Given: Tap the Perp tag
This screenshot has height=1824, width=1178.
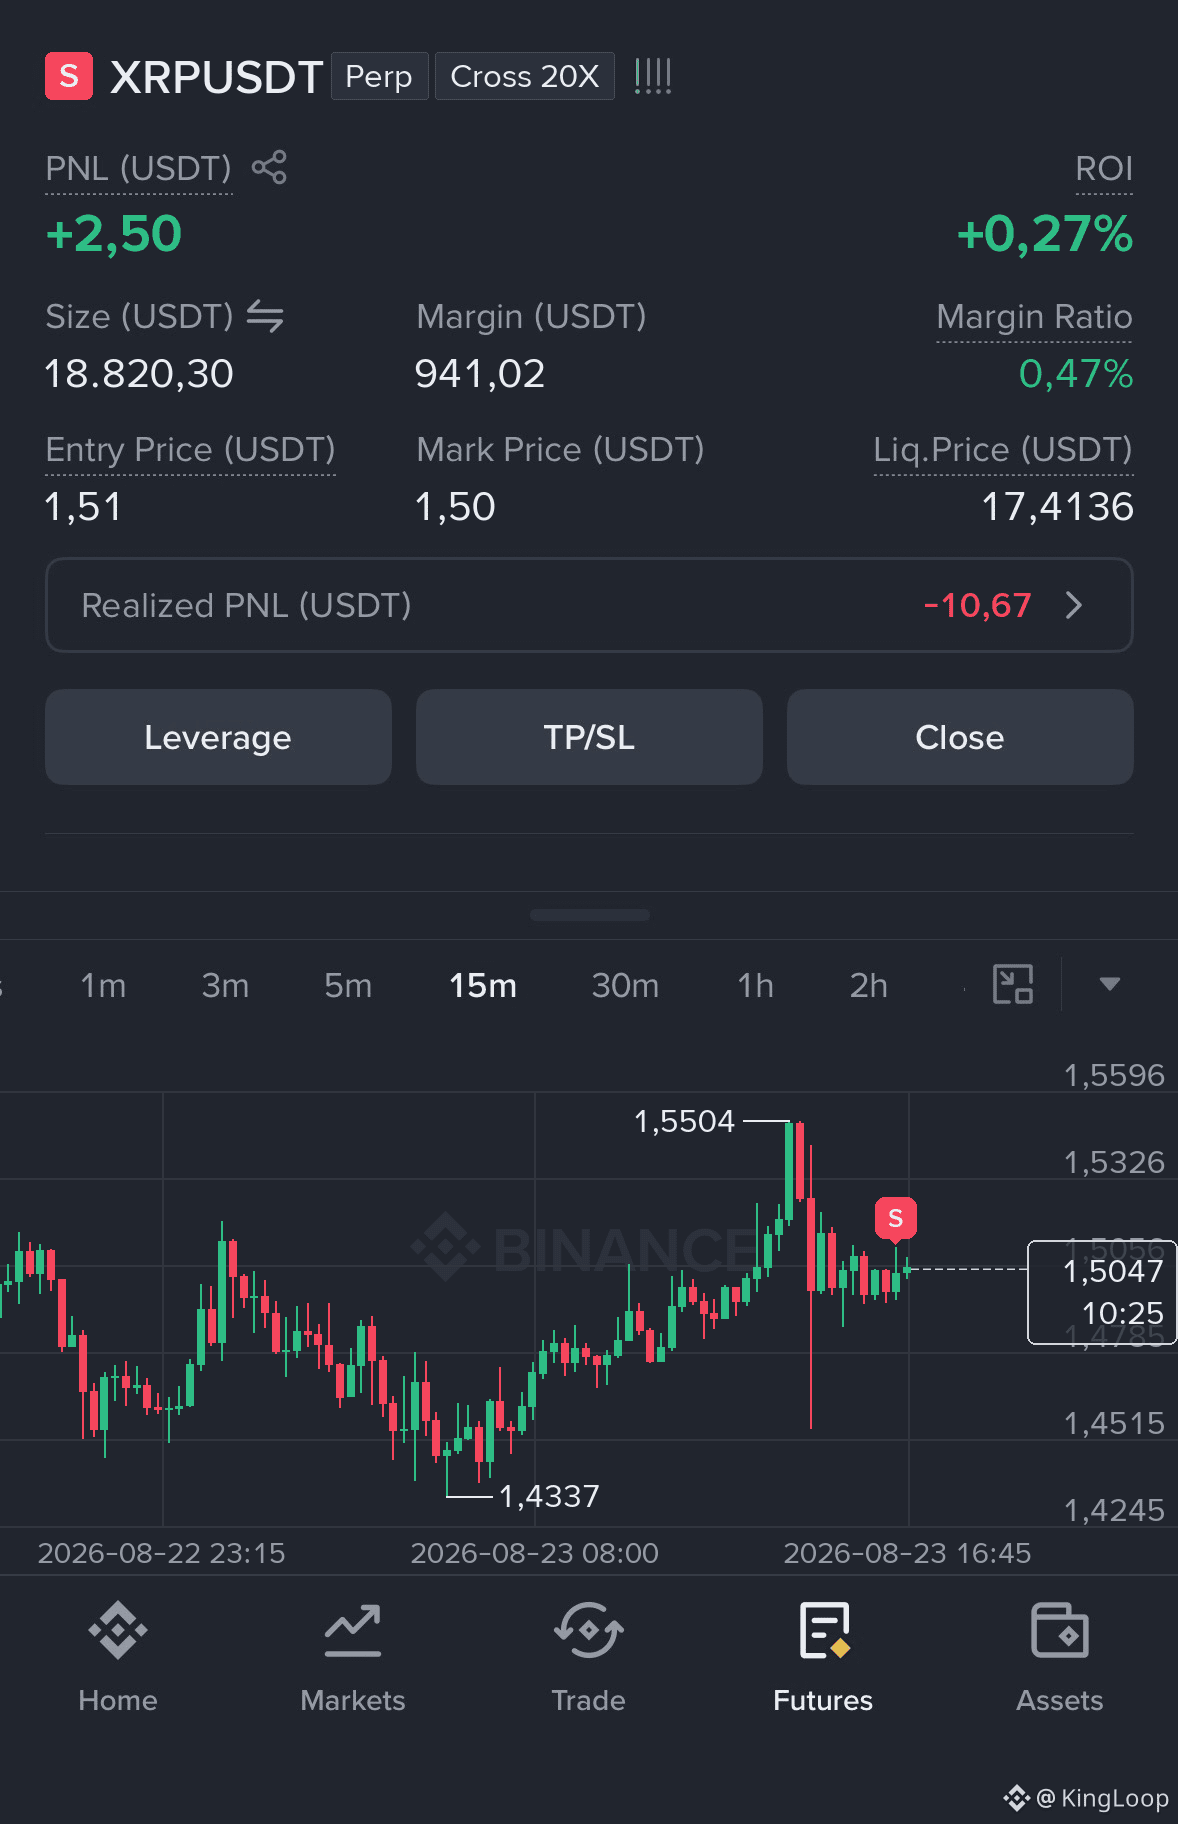Looking at the screenshot, I should 379,76.
